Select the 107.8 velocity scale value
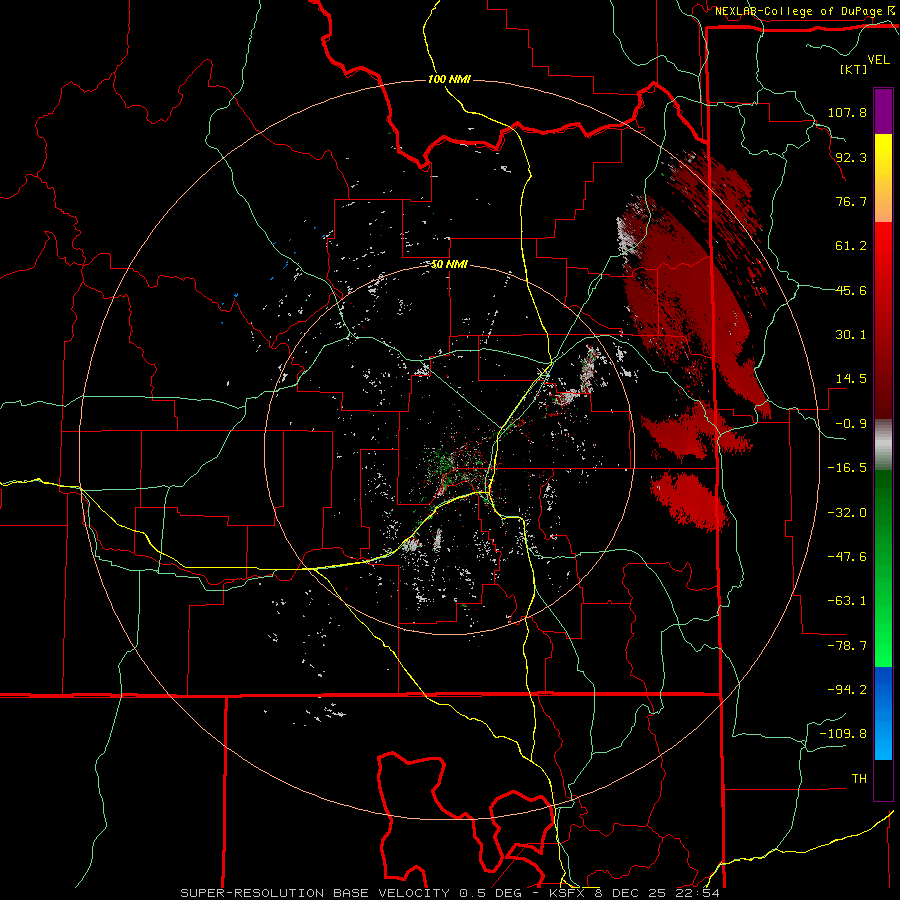The image size is (900, 900). [x=847, y=112]
